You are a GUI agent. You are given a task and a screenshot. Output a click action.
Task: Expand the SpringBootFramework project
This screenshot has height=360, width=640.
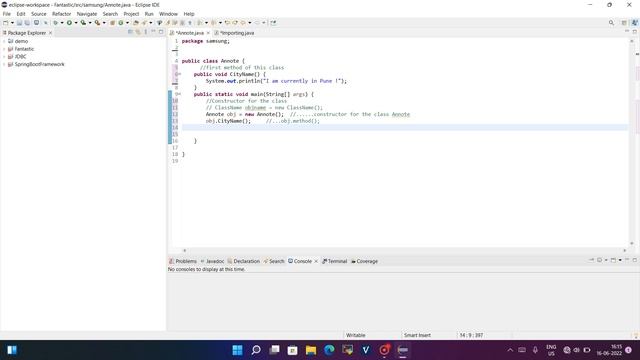4,64
